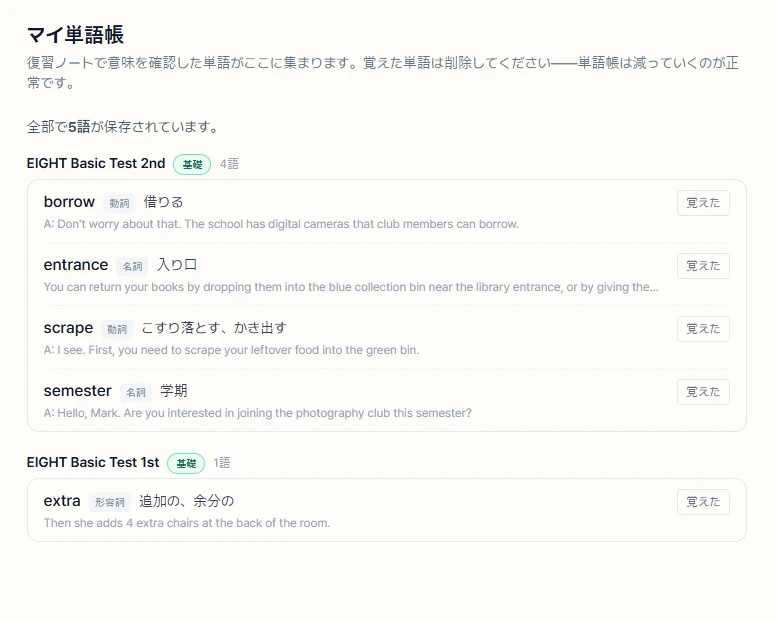Click the 基礎 badge beside Test 2nd

[192, 164]
